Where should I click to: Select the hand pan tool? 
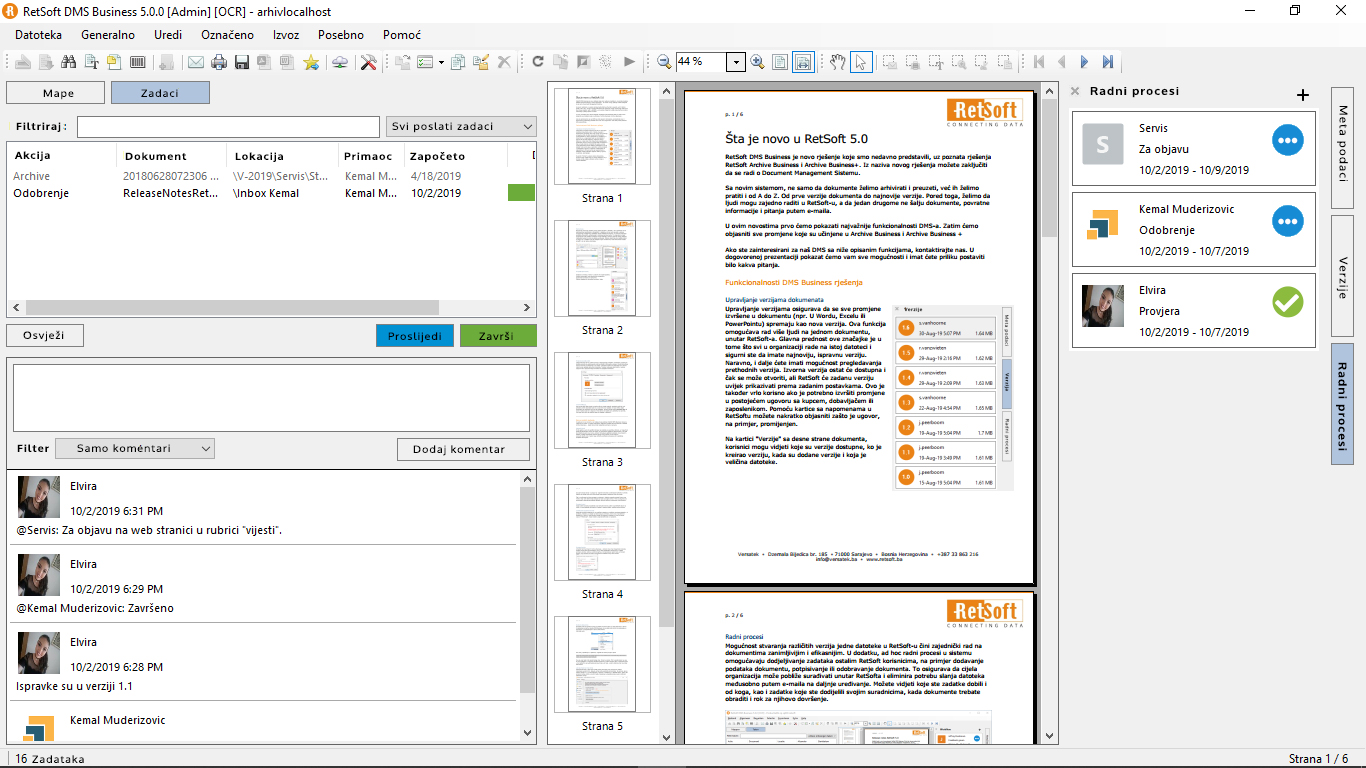tap(838, 62)
